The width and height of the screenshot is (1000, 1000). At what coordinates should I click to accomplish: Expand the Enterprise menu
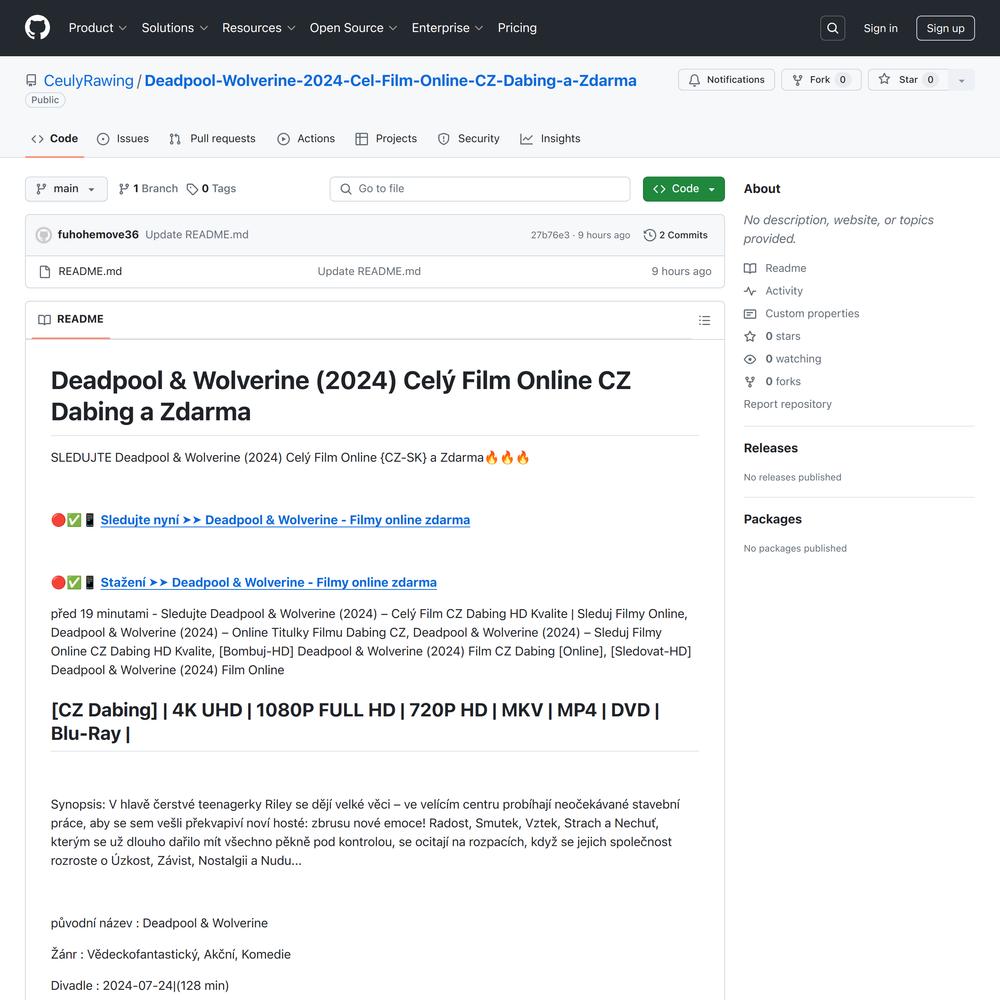tap(447, 28)
